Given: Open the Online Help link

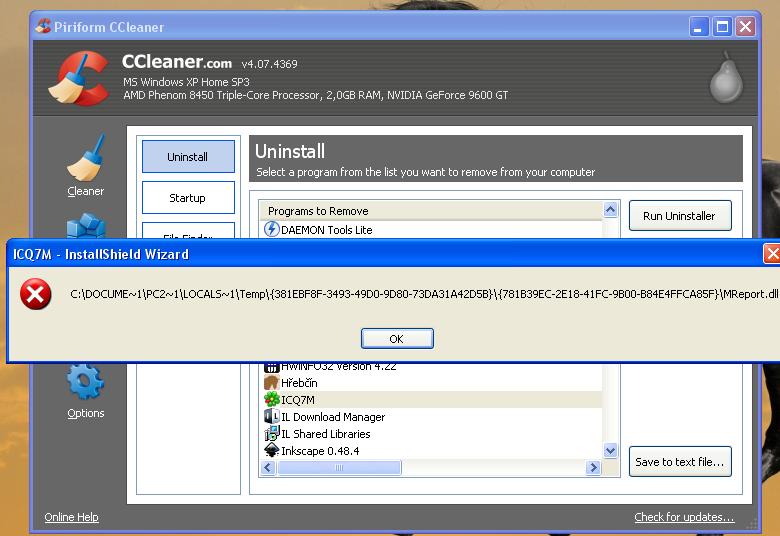Looking at the screenshot, I should (x=72, y=517).
